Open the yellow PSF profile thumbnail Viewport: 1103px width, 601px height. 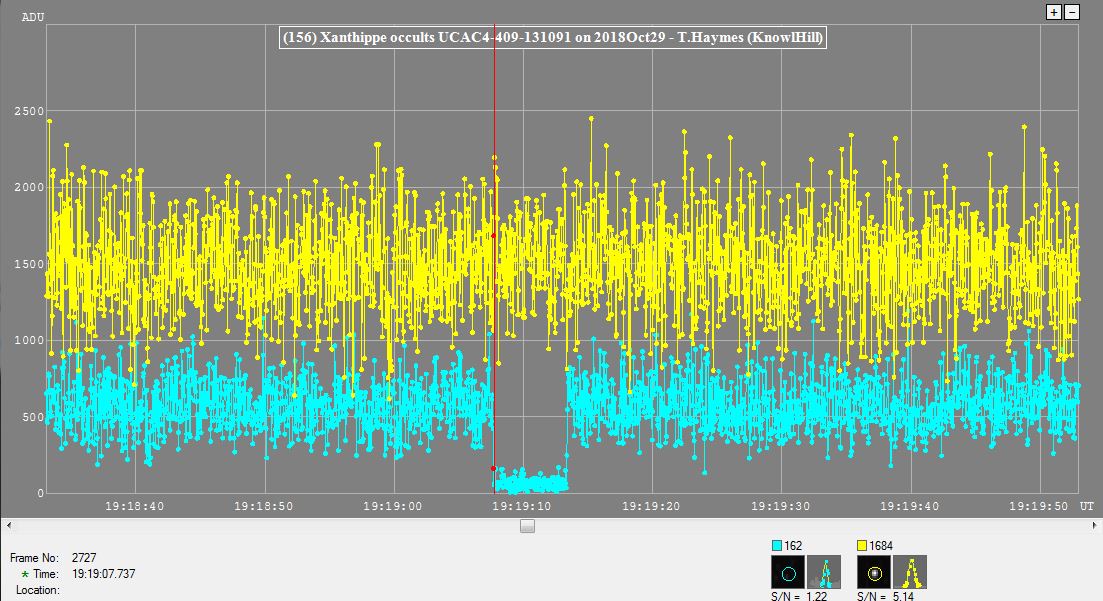pos(910,573)
